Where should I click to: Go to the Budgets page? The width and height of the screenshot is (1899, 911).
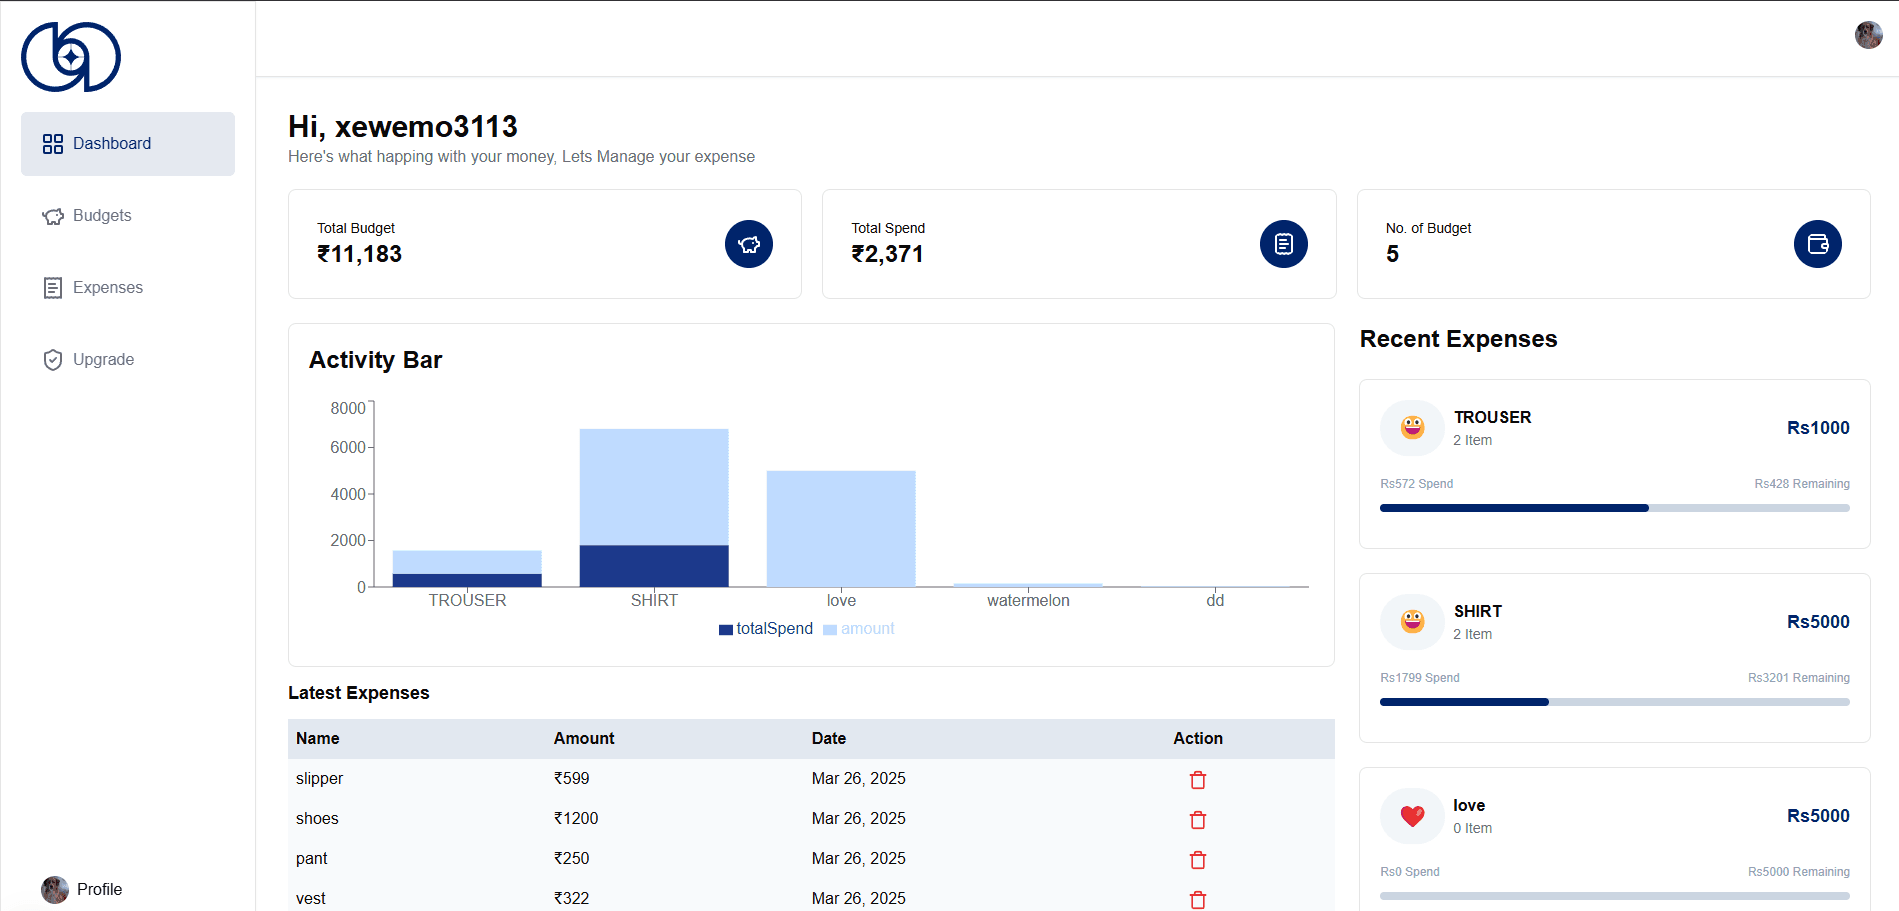[101, 216]
